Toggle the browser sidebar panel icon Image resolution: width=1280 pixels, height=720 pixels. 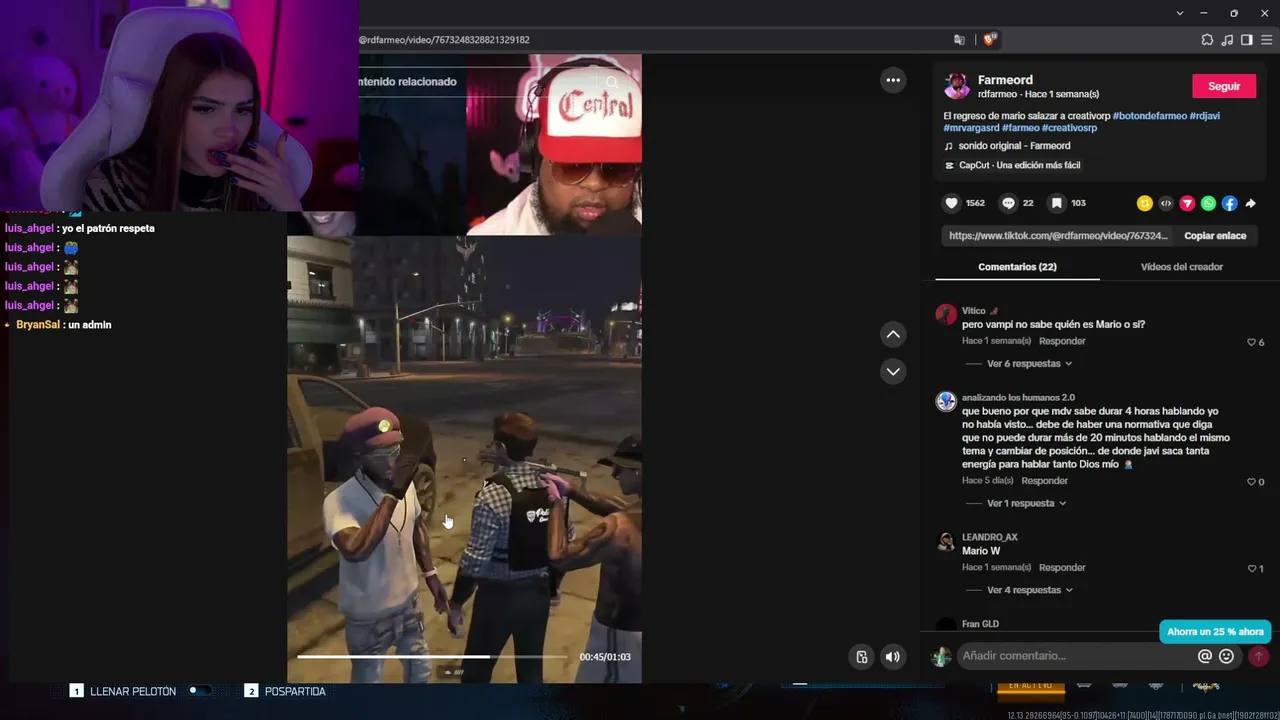[x=1247, y=40]
